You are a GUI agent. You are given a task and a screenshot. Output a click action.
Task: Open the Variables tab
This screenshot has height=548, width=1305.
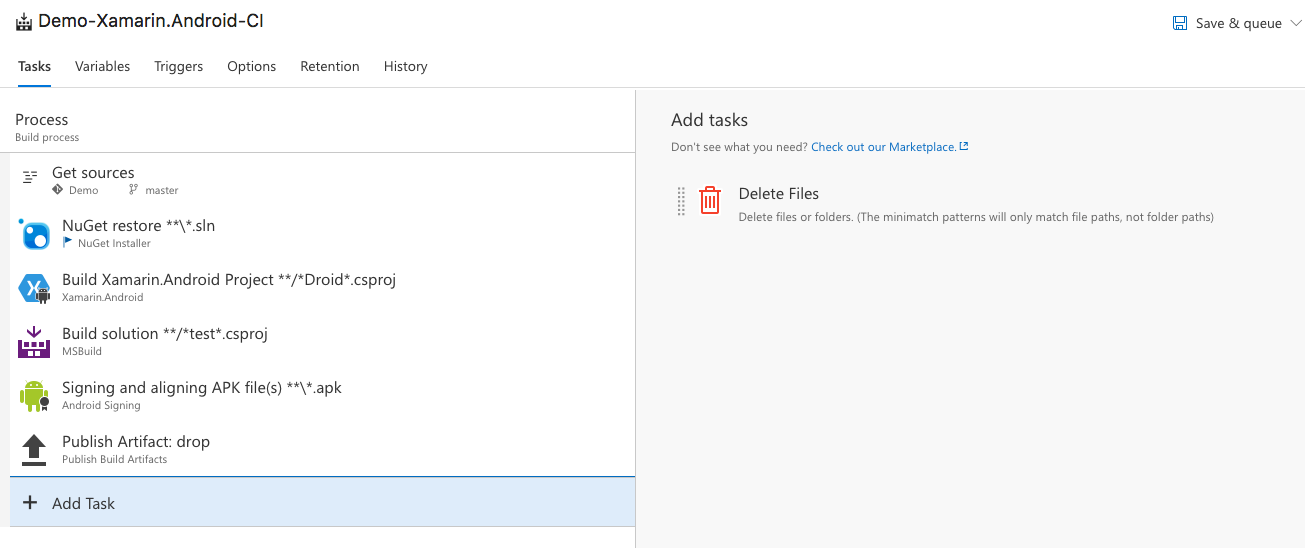102,66
